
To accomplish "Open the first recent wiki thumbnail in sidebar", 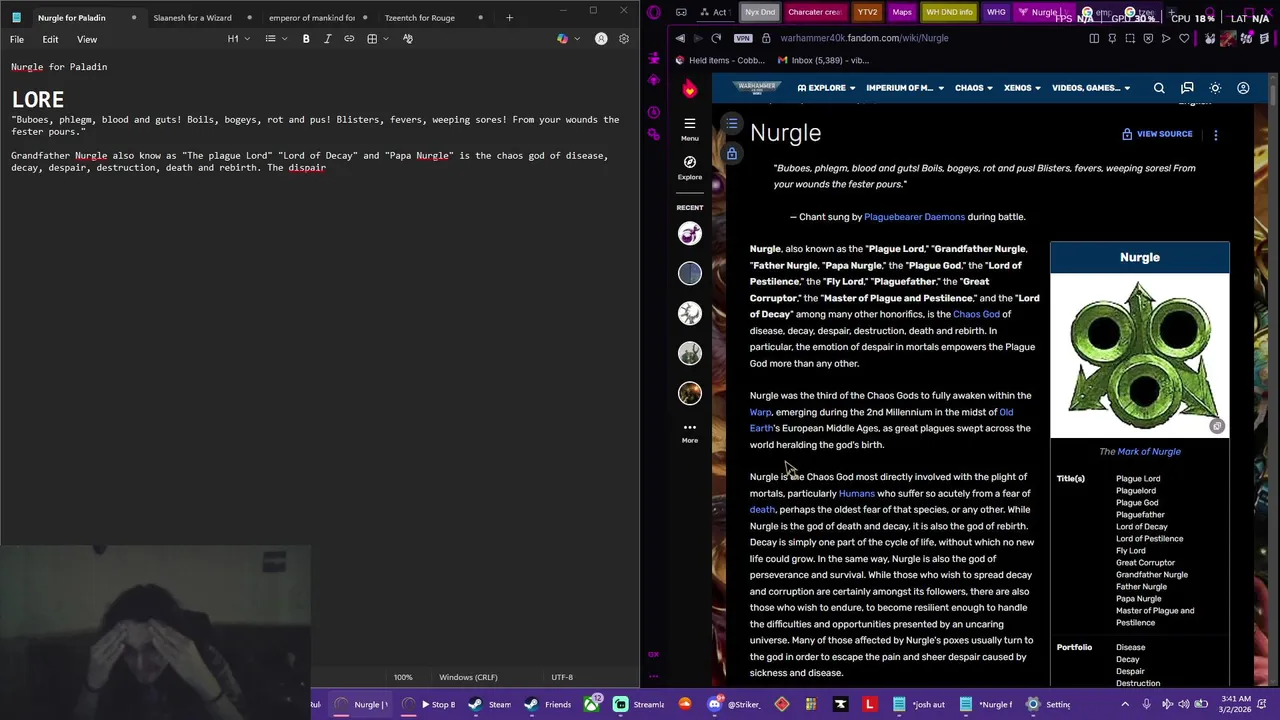I will (690, 234).
